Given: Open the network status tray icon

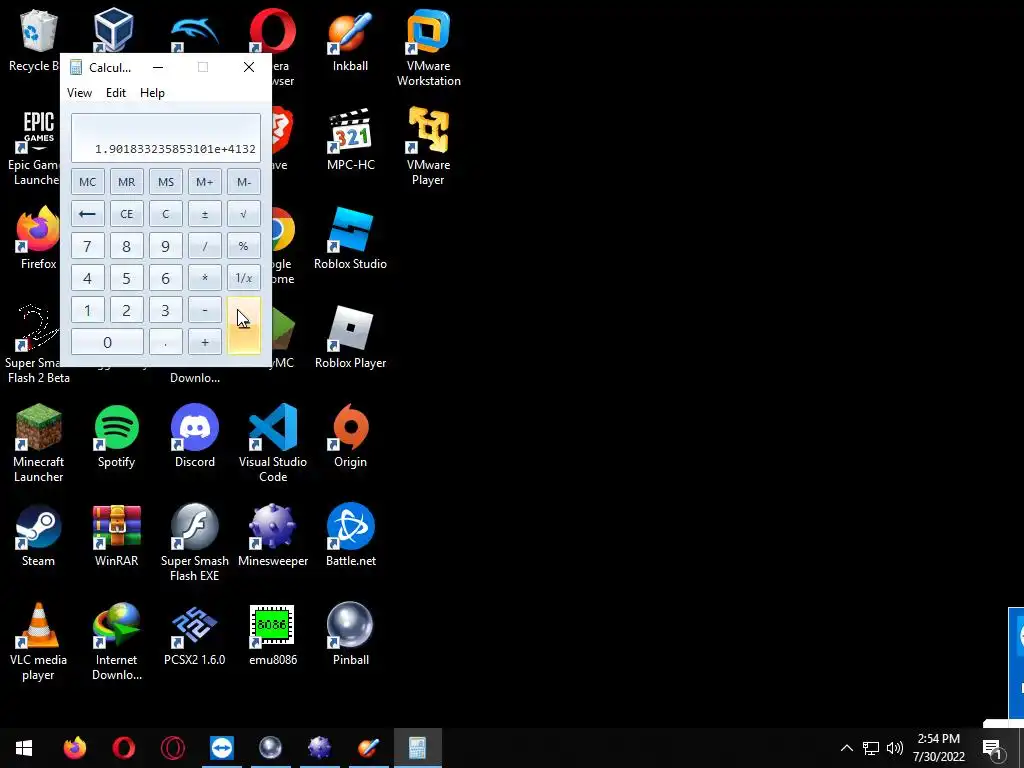Looking at the screenshot, I should pos(871,748).
